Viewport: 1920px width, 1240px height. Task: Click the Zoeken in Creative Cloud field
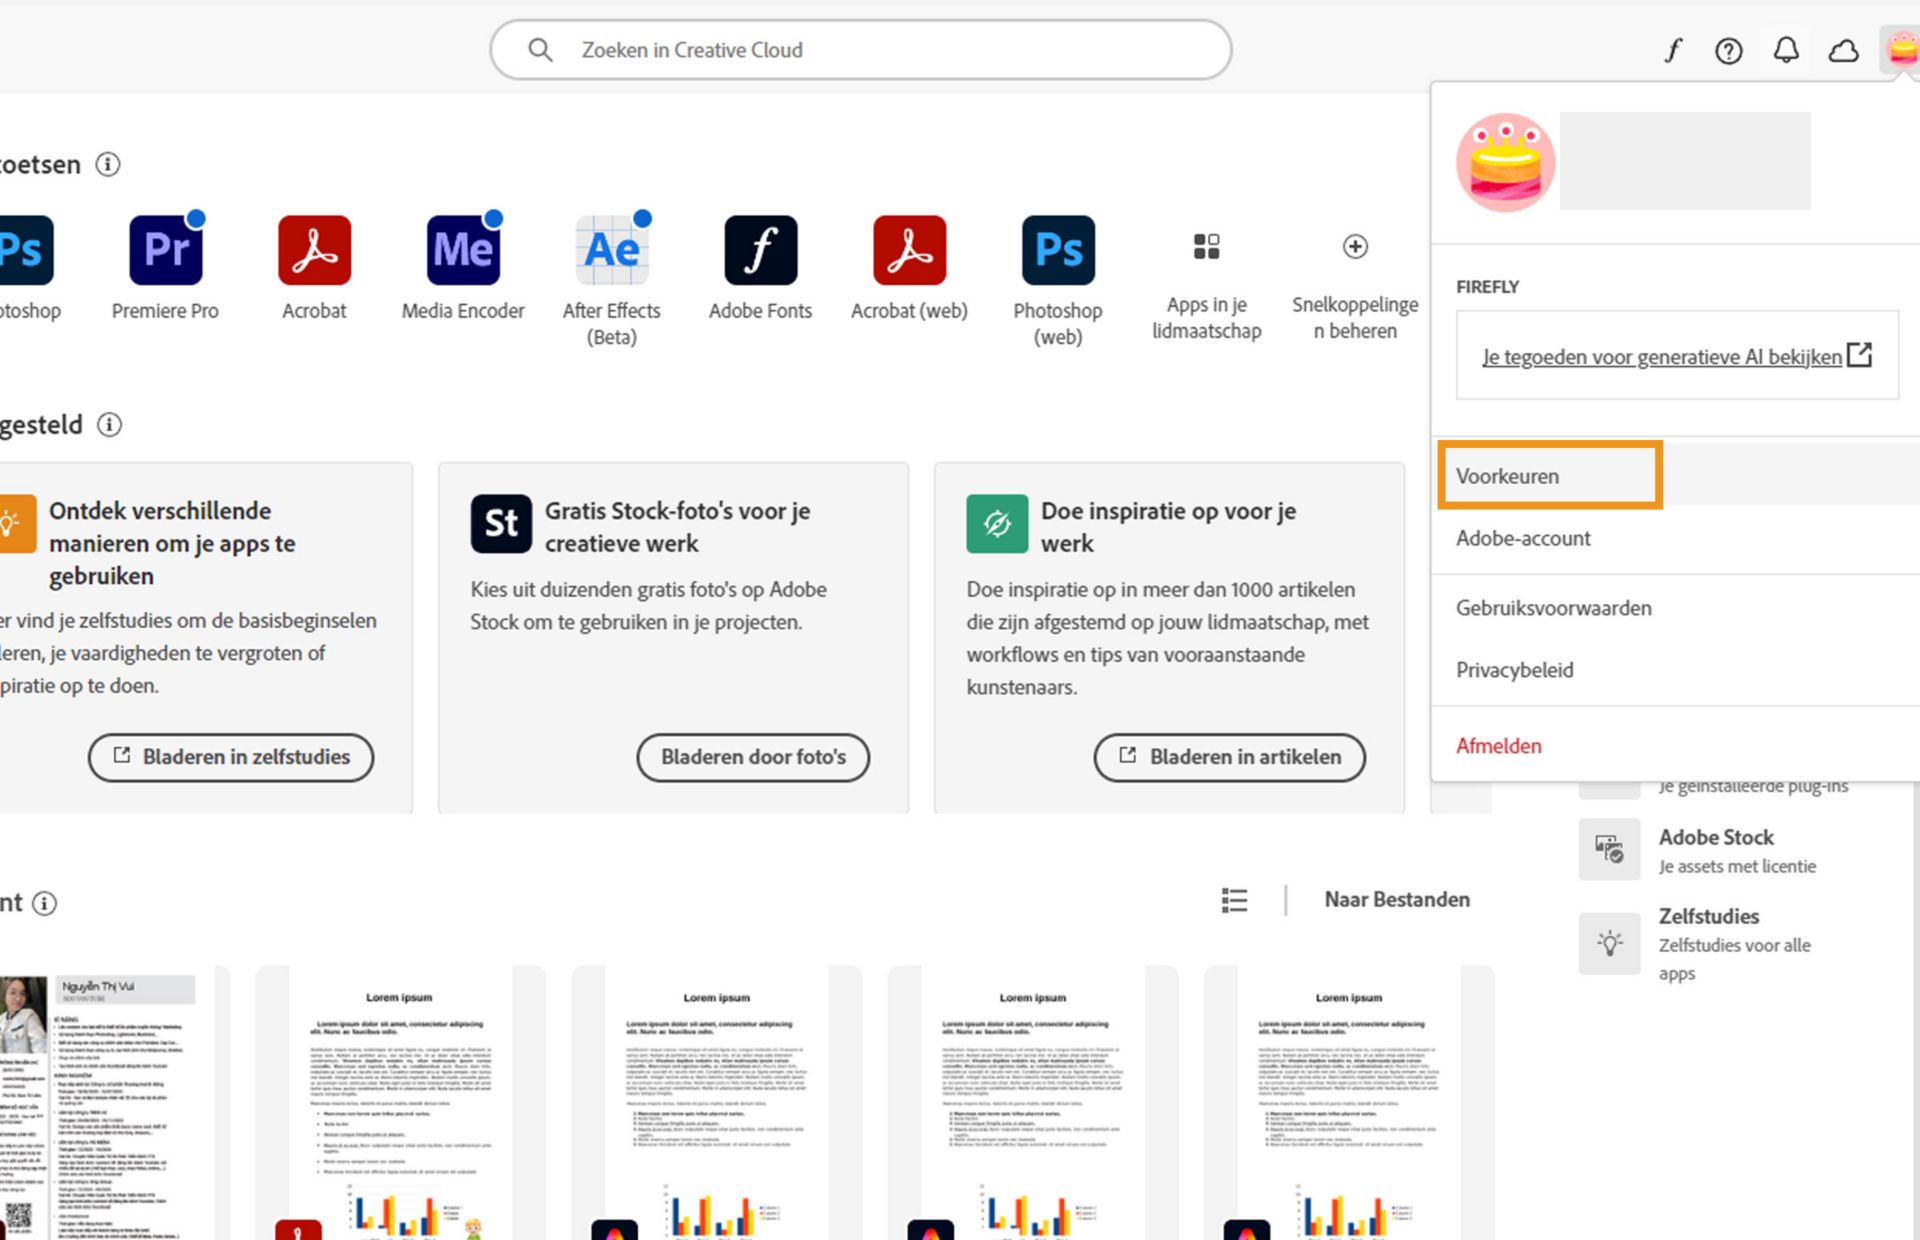(860, 50)
